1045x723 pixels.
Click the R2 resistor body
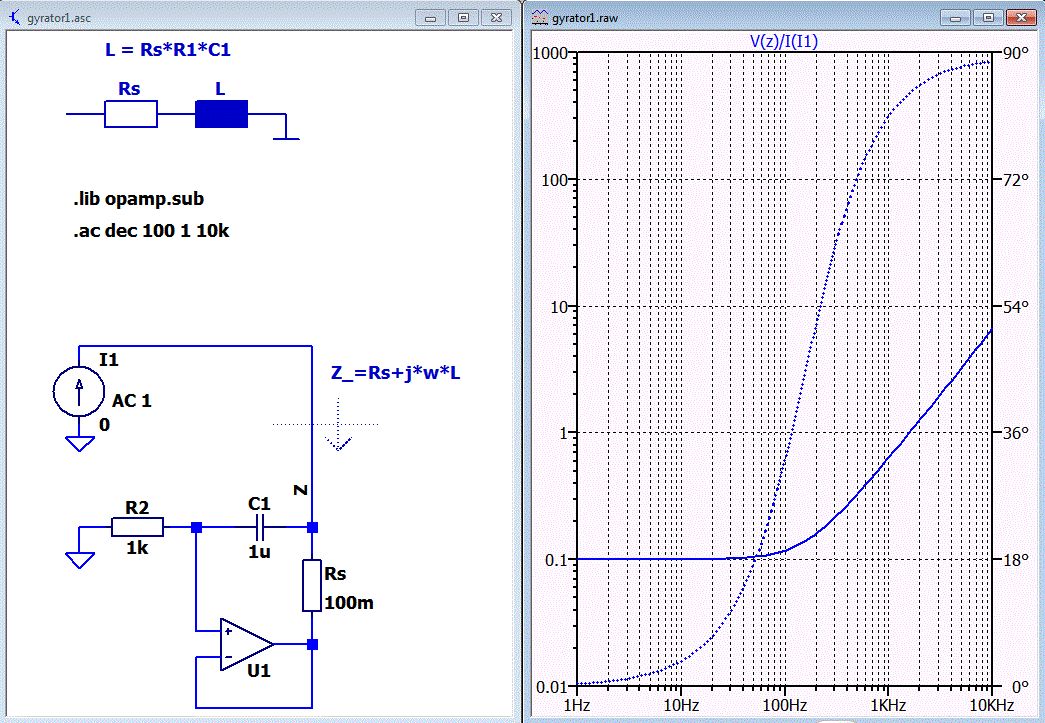[137, 527]
